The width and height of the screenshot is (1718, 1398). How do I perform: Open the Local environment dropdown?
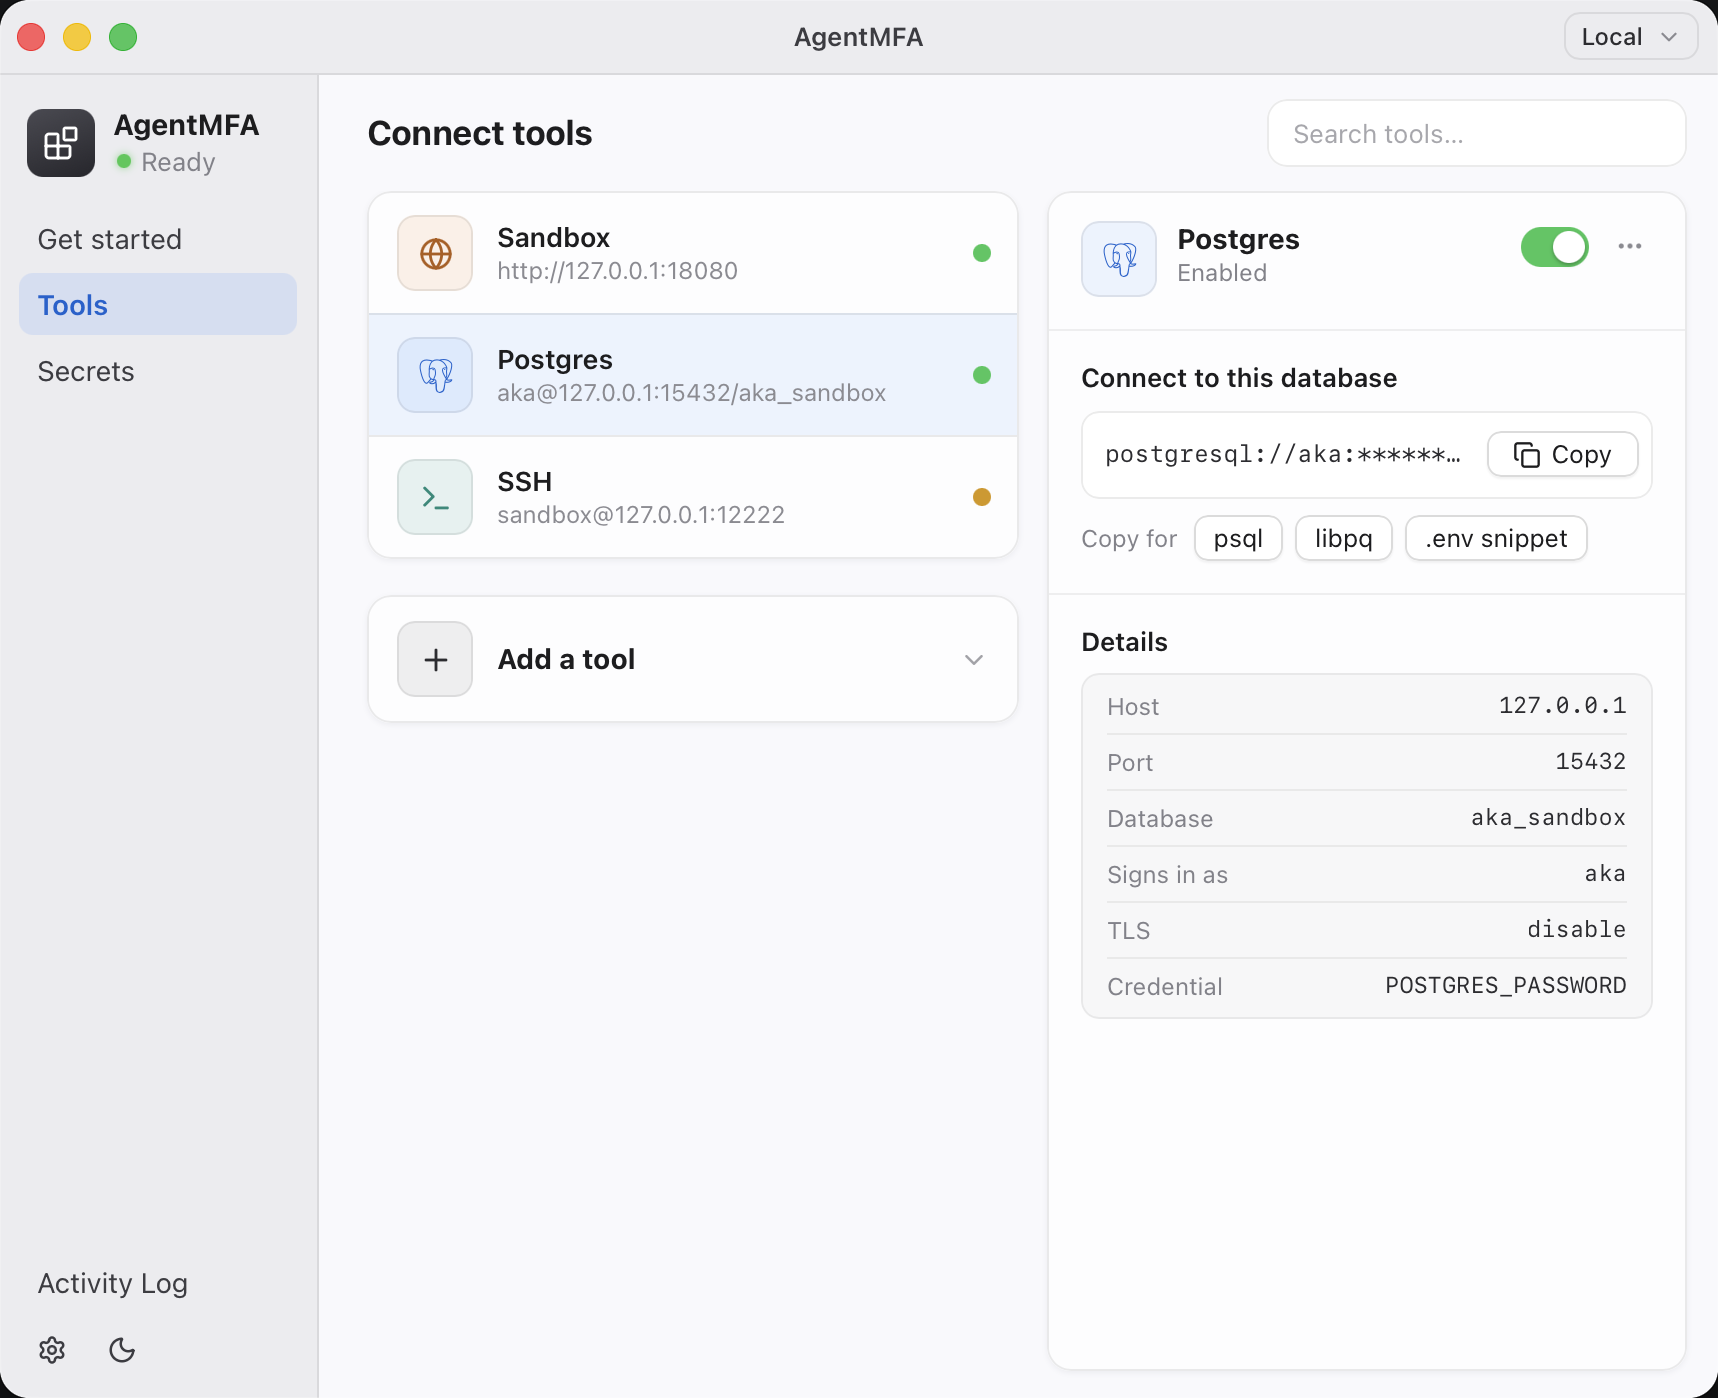[1630, 37]
